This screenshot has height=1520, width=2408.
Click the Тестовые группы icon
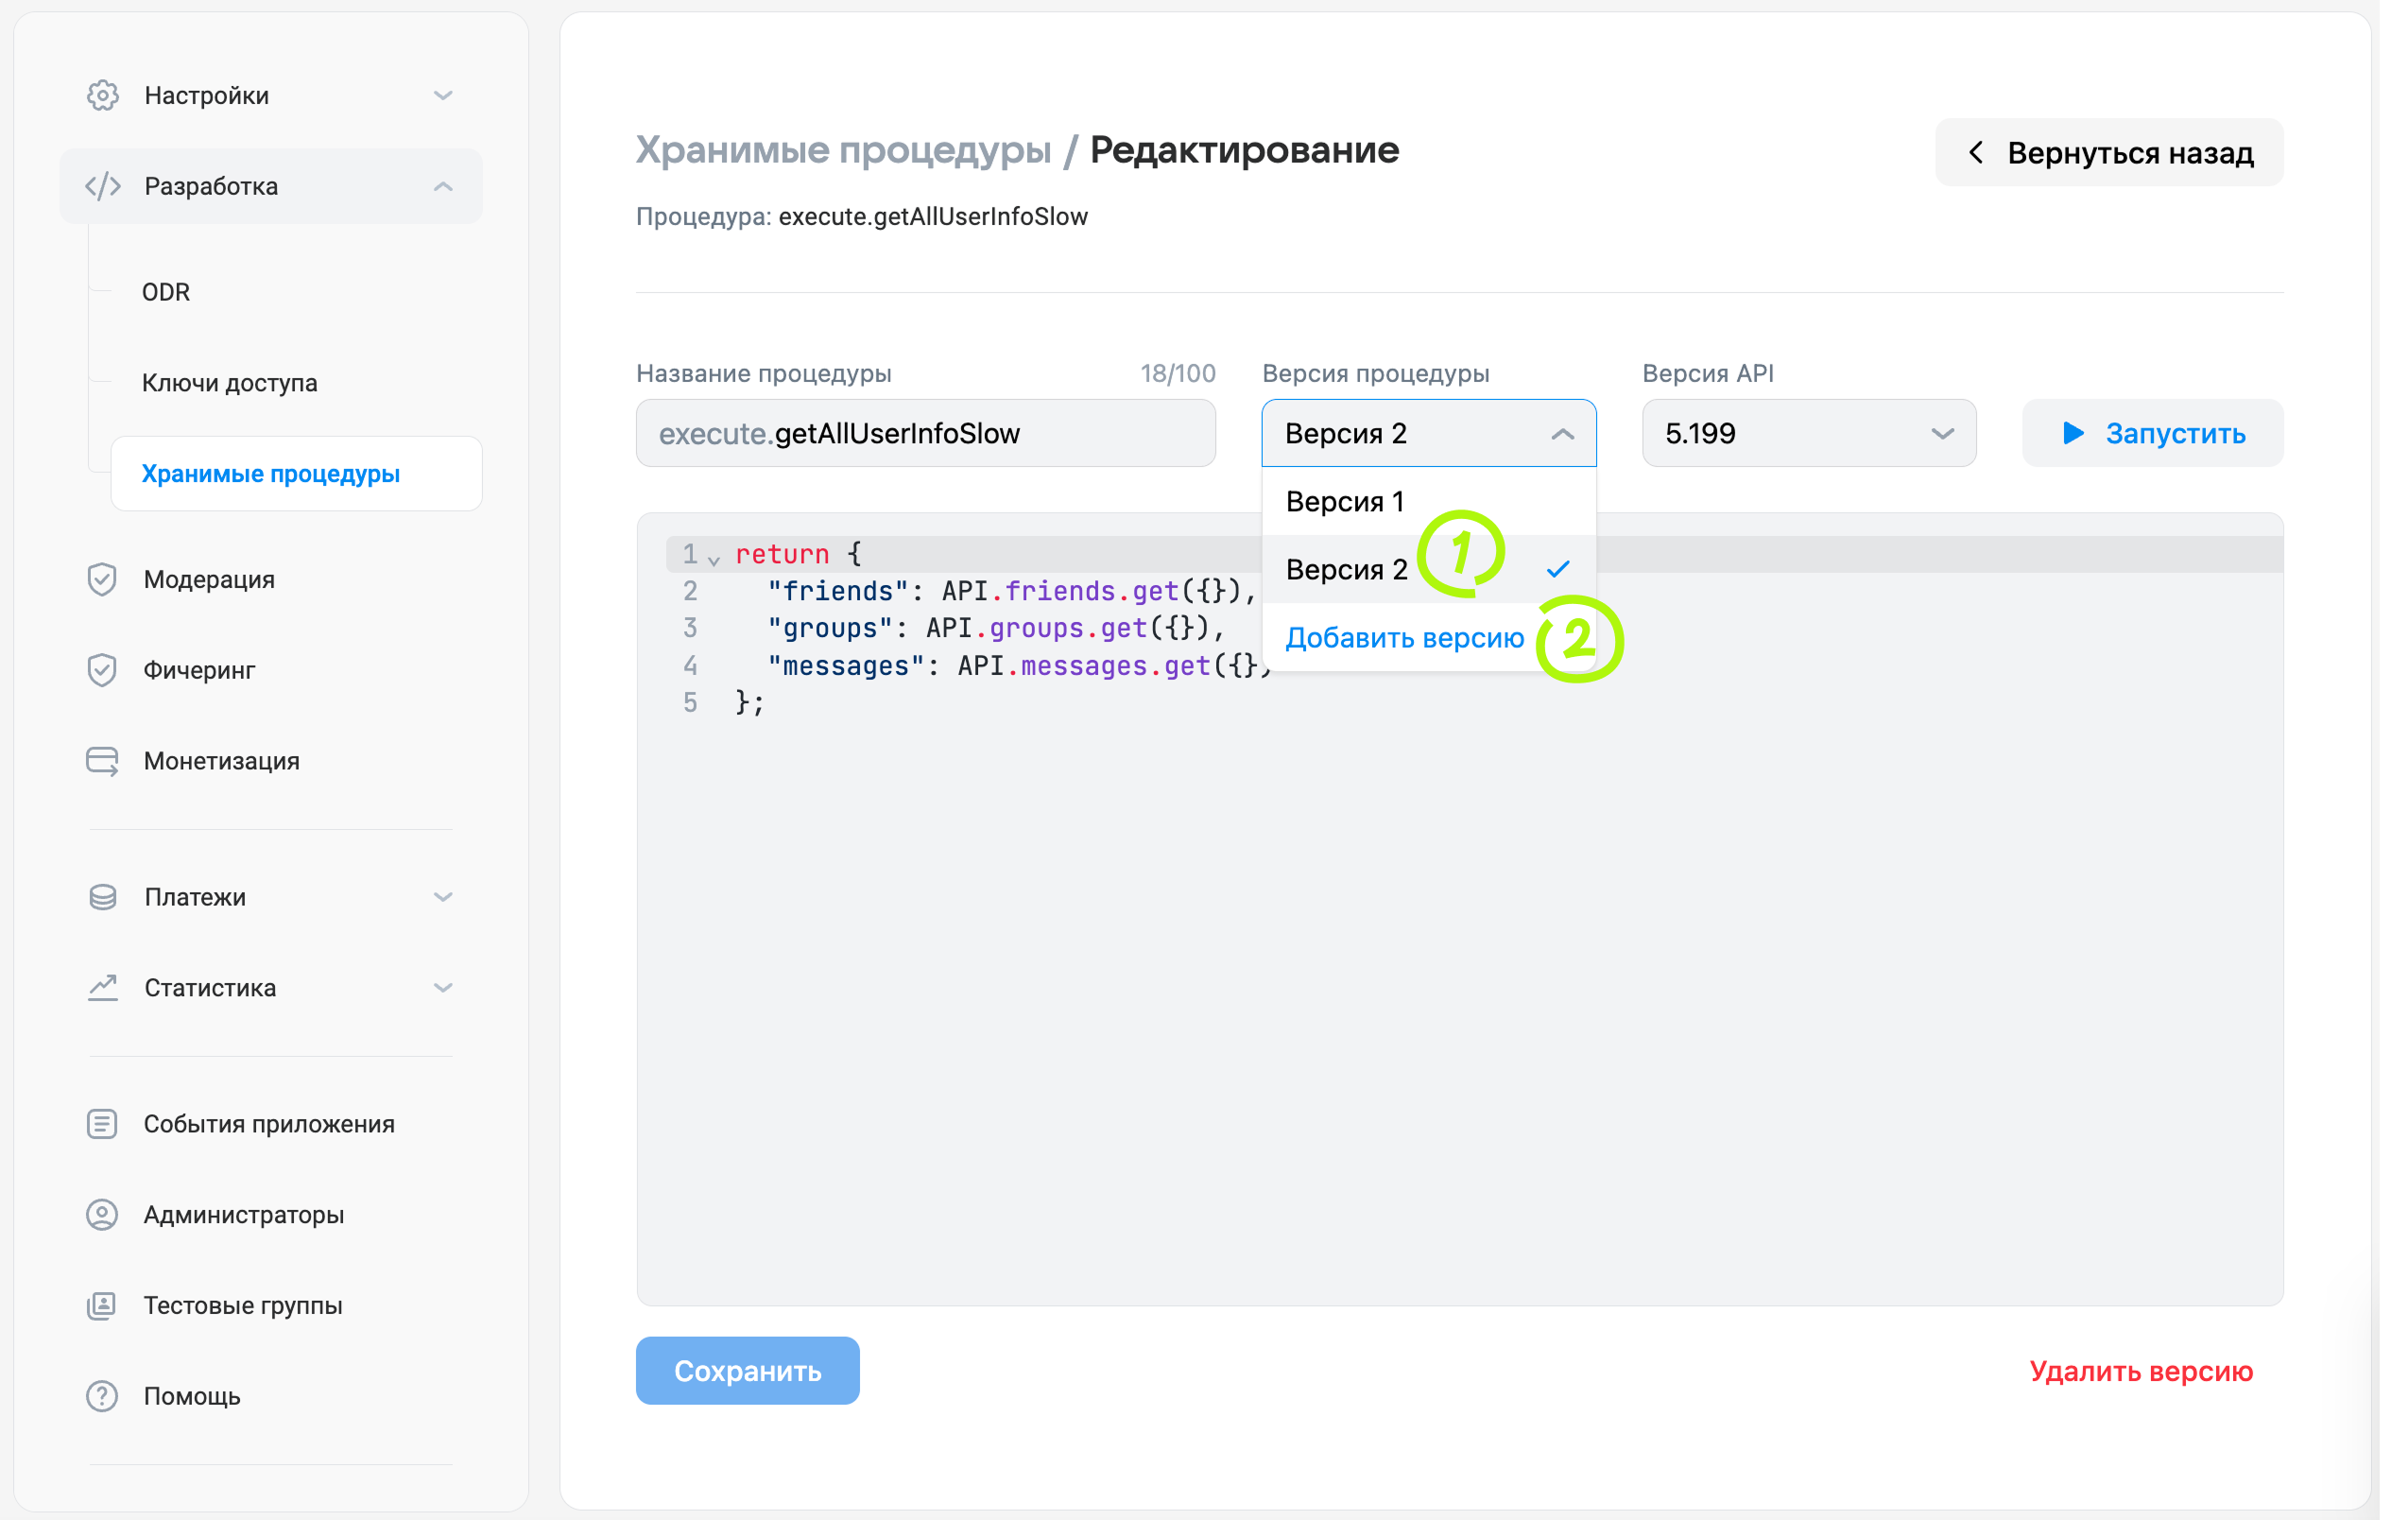(102, 1305)
